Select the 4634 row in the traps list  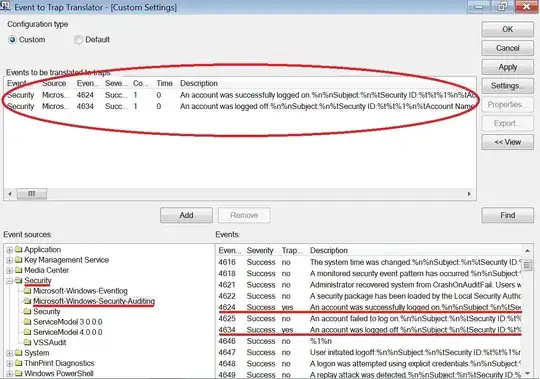(x=240, y=107)
